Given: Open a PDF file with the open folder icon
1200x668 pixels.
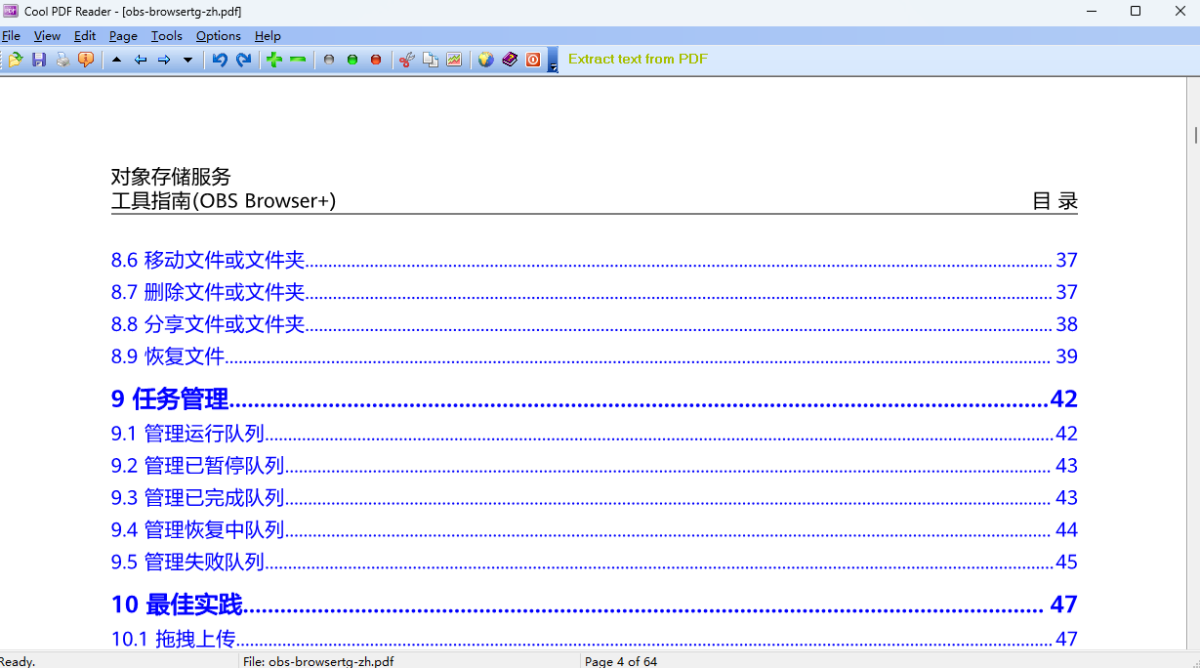Looking at the screenshot, I should coord(14,59).
